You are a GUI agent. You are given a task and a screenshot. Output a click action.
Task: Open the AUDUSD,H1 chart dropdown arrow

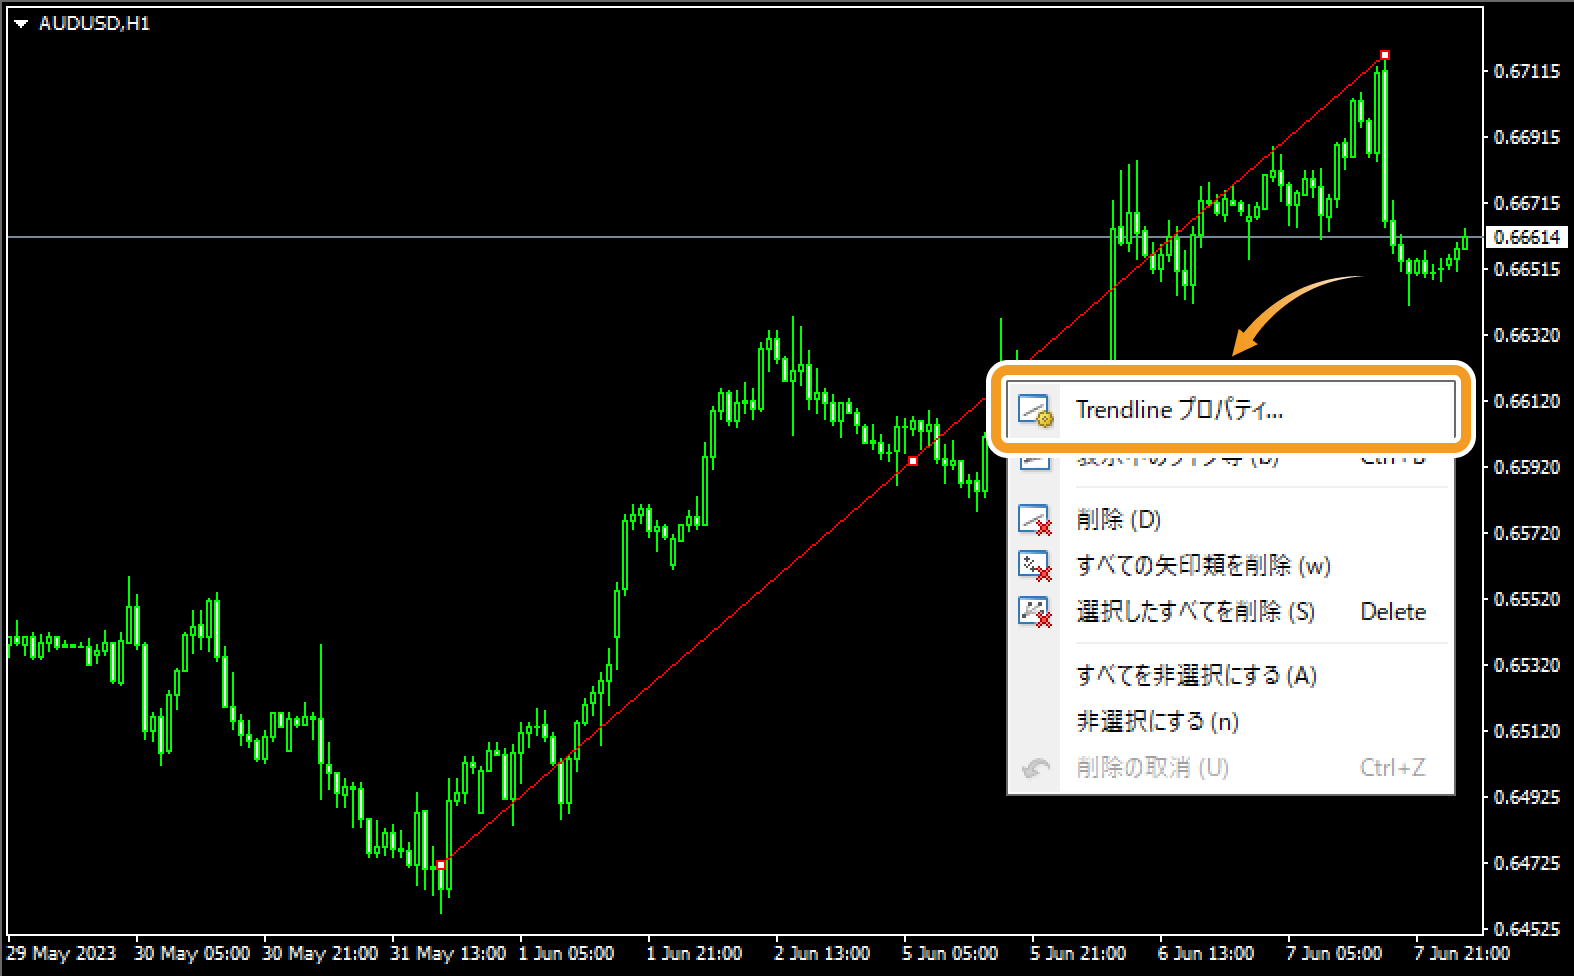21,24
